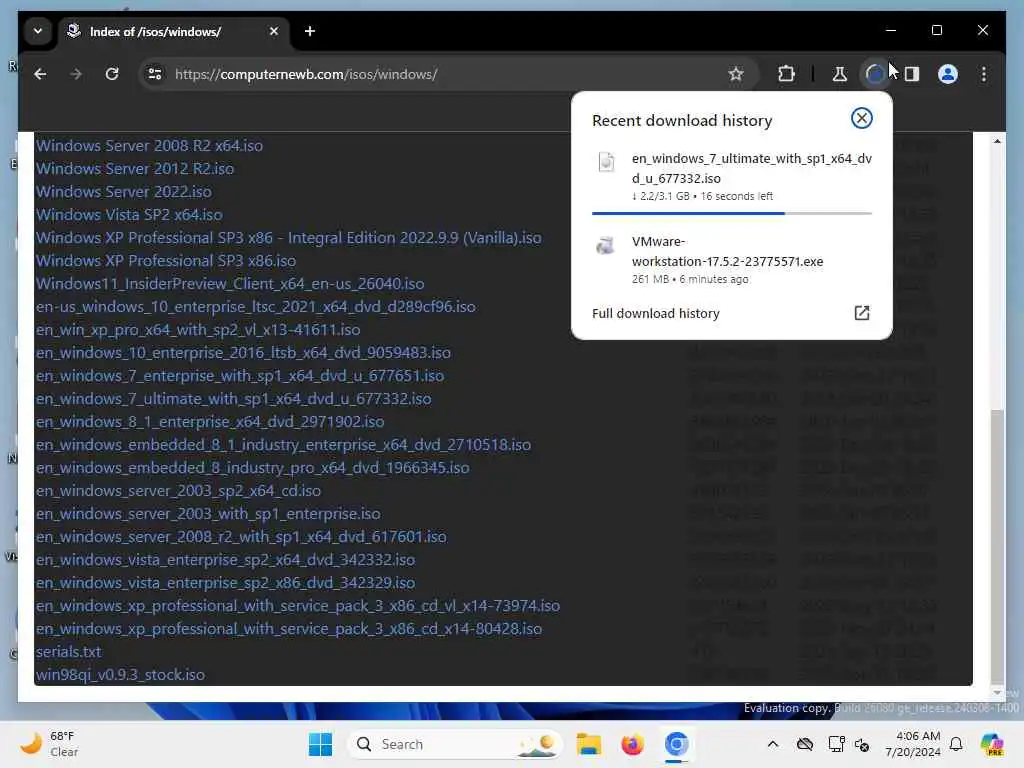Click the page vertical scrollbar thumb
Screen dimensions: 1024x768
point(997,545)
